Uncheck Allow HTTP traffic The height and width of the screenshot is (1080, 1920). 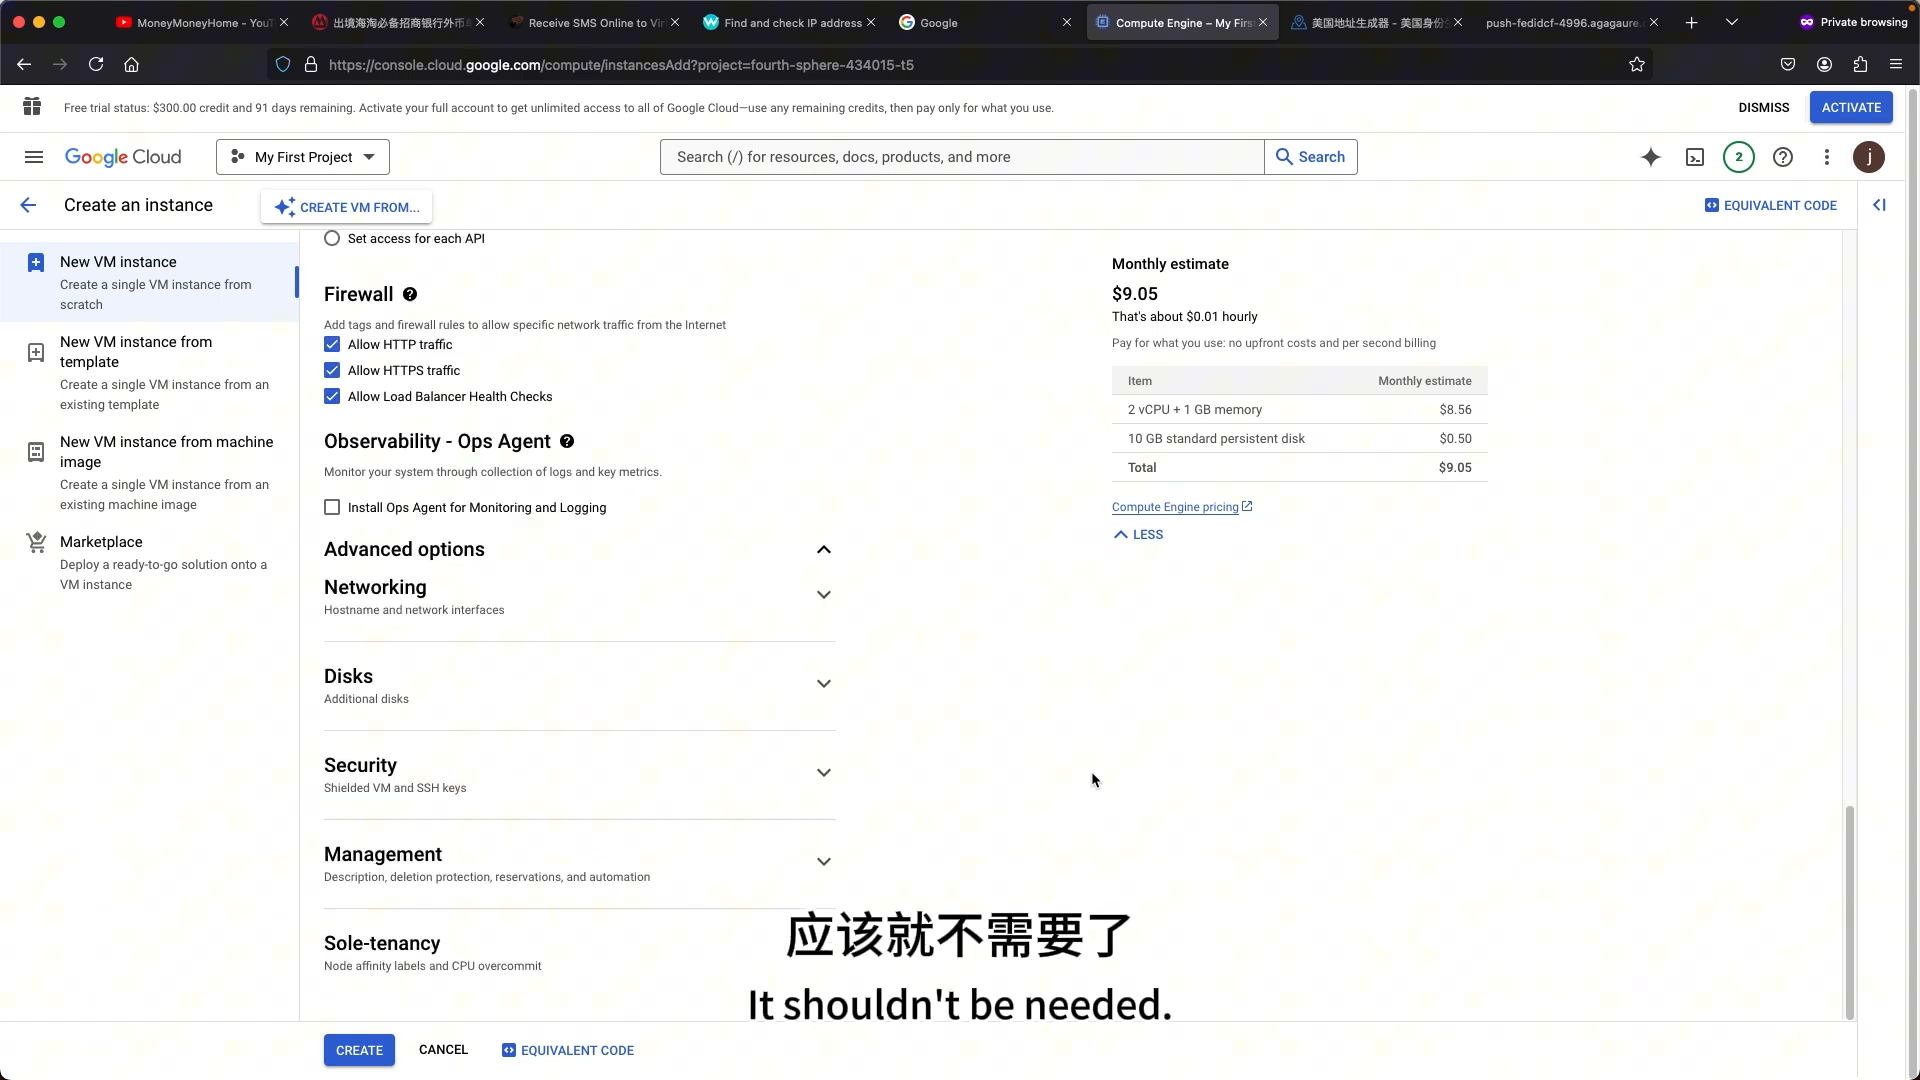coord(332,345)
